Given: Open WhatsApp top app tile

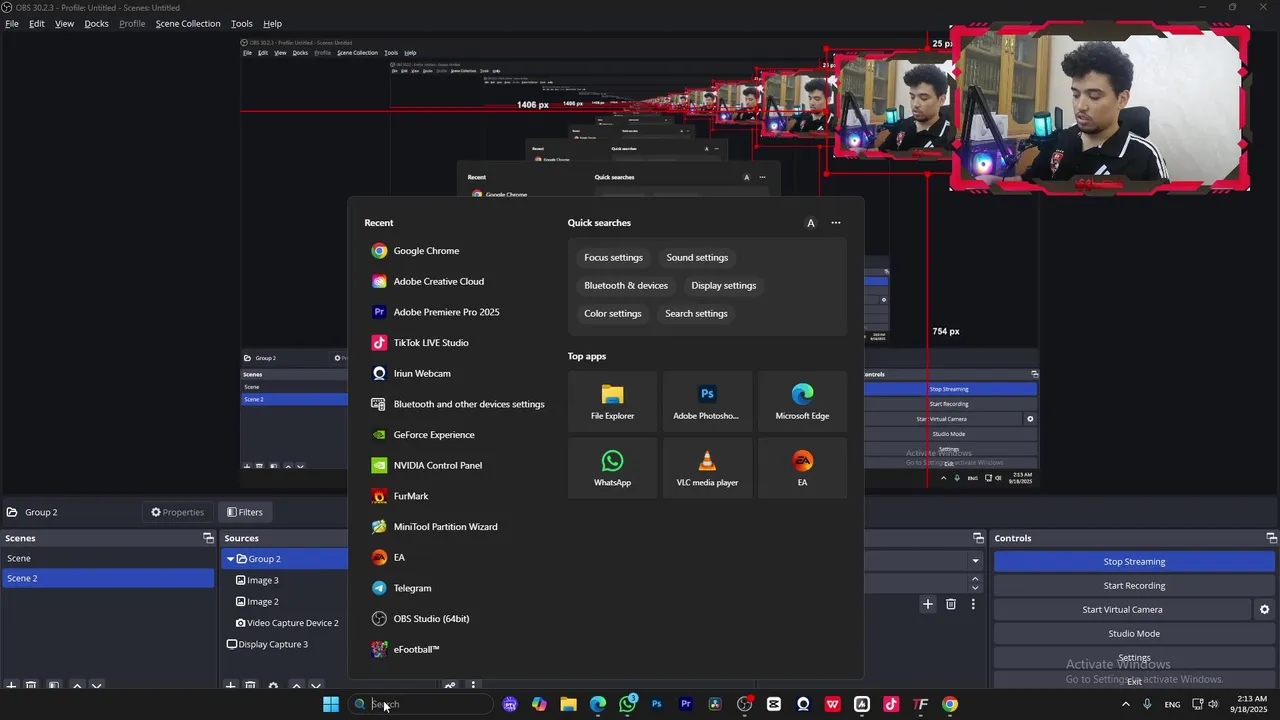Looking at the screenshot, I should click(612, 468).
